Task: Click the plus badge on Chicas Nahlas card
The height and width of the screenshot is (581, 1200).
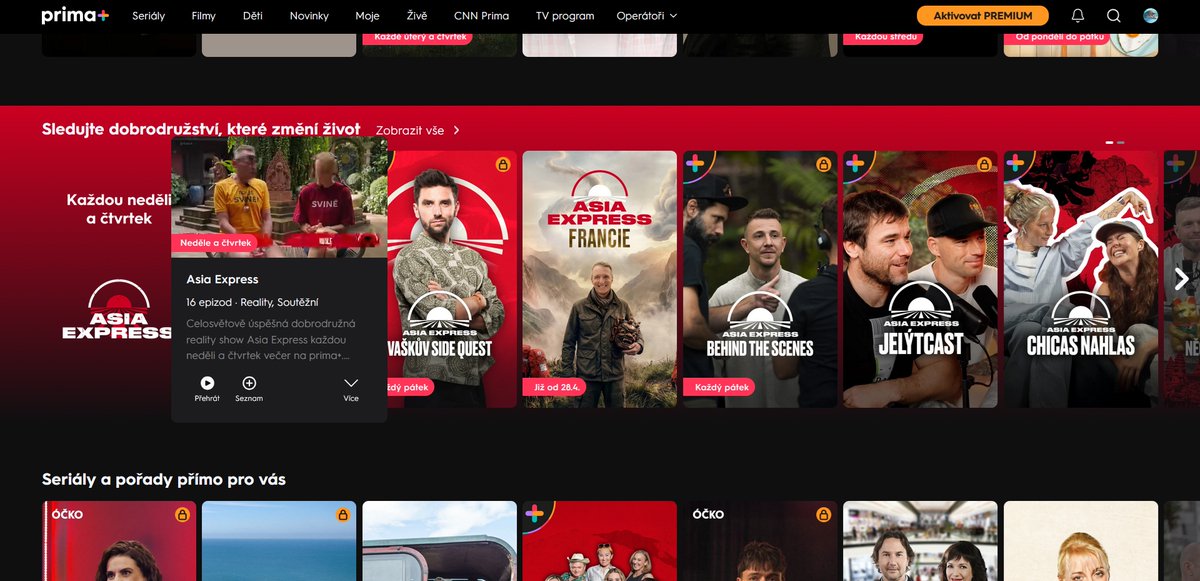Action: [1015, 163]
